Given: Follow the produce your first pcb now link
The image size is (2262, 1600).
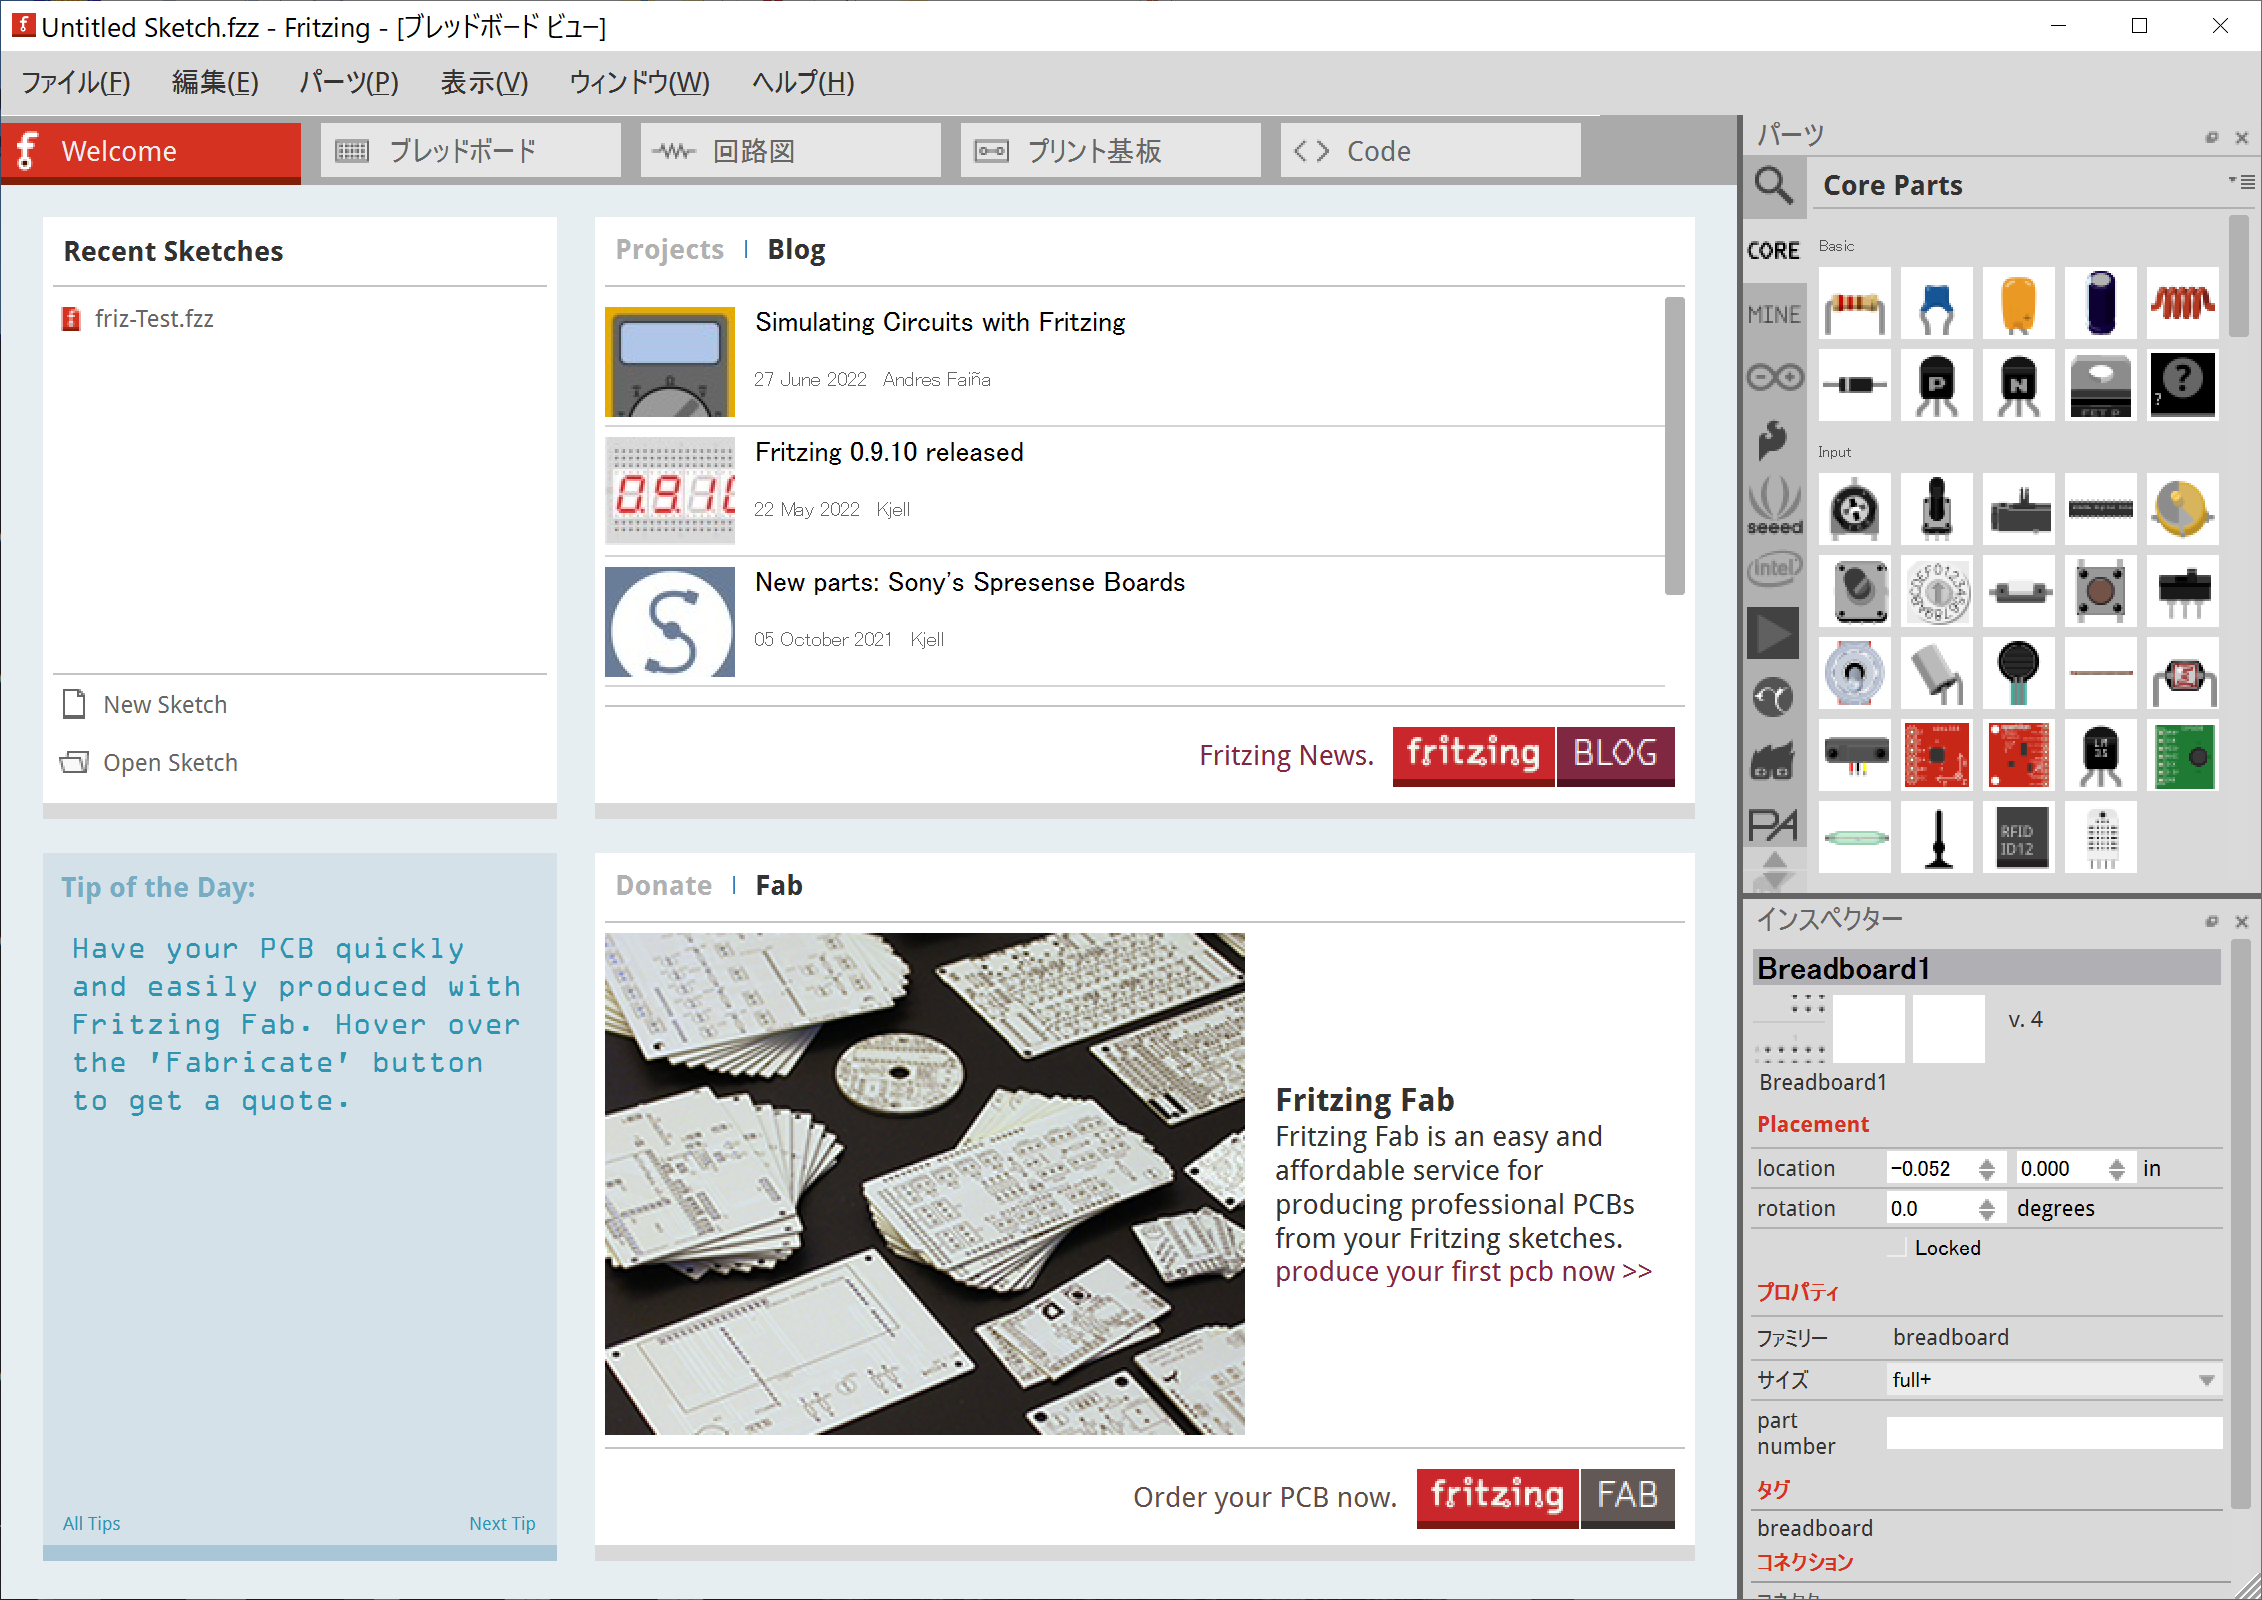Looking at the screenshot, I should tap(1463, 1272).
